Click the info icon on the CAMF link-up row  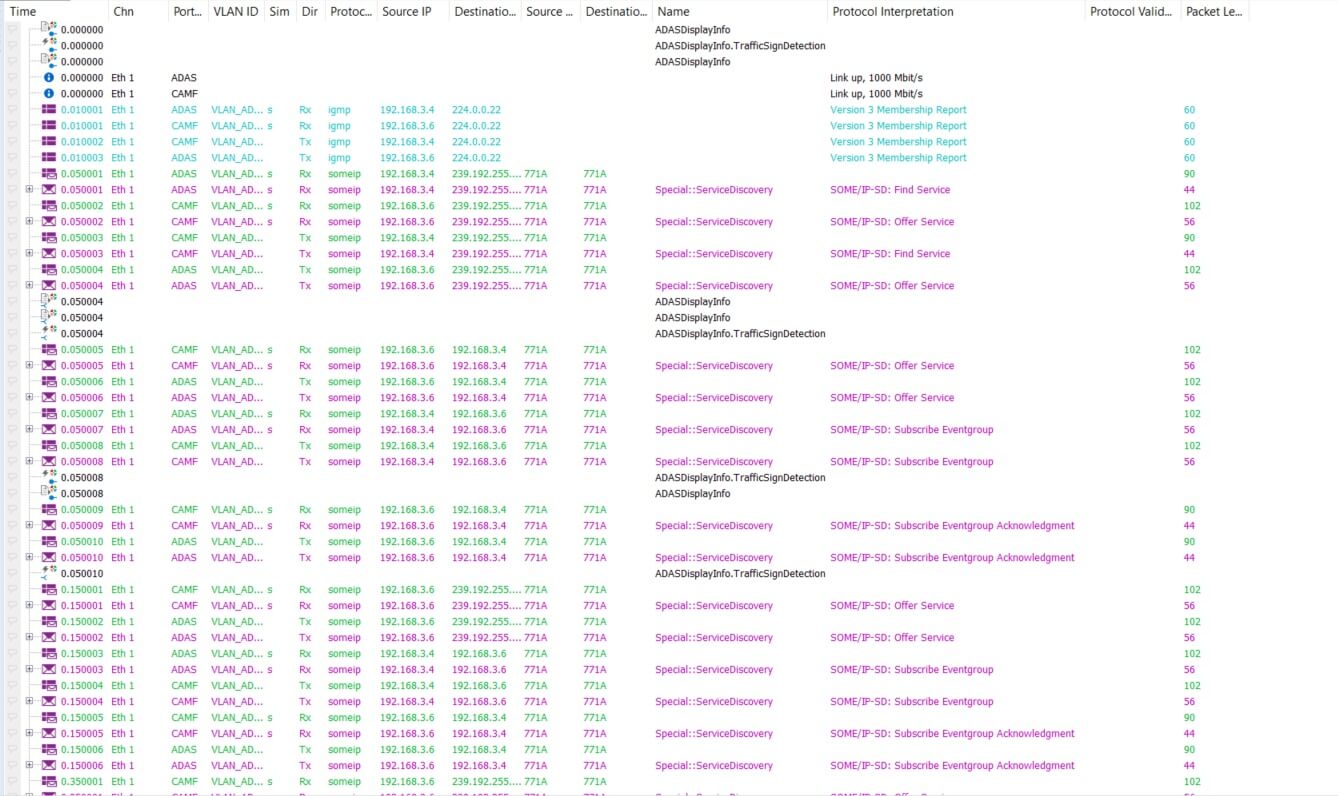coord(49,94)
